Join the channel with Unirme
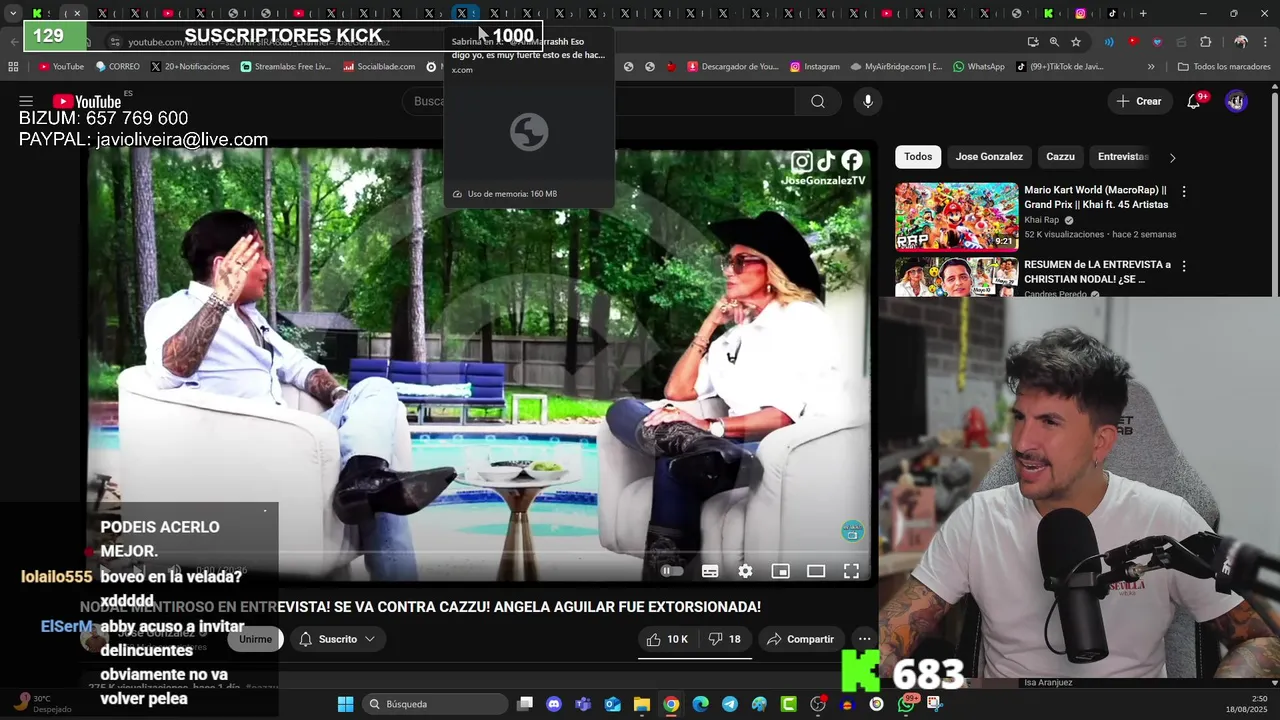Screen dimensions: 1280x720 tap(255, 639)
